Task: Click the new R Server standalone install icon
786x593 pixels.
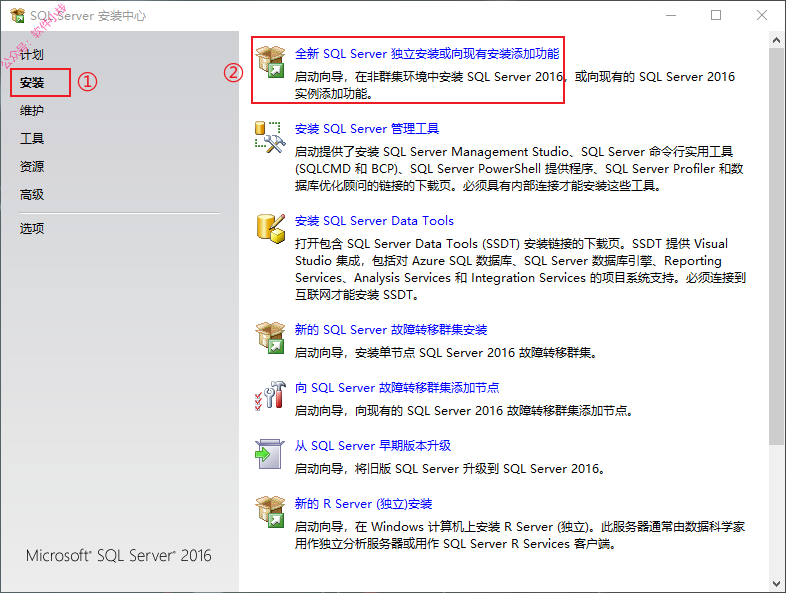Action: [271, 512]
